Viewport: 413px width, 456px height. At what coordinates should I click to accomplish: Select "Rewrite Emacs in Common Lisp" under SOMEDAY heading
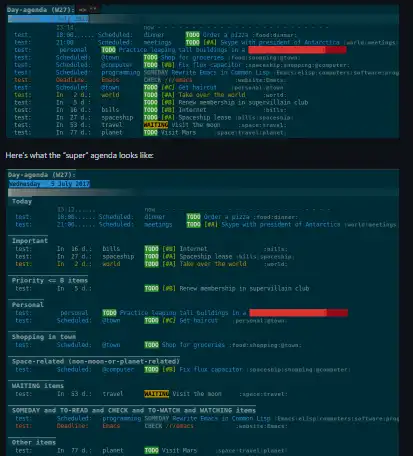point(221,418)
